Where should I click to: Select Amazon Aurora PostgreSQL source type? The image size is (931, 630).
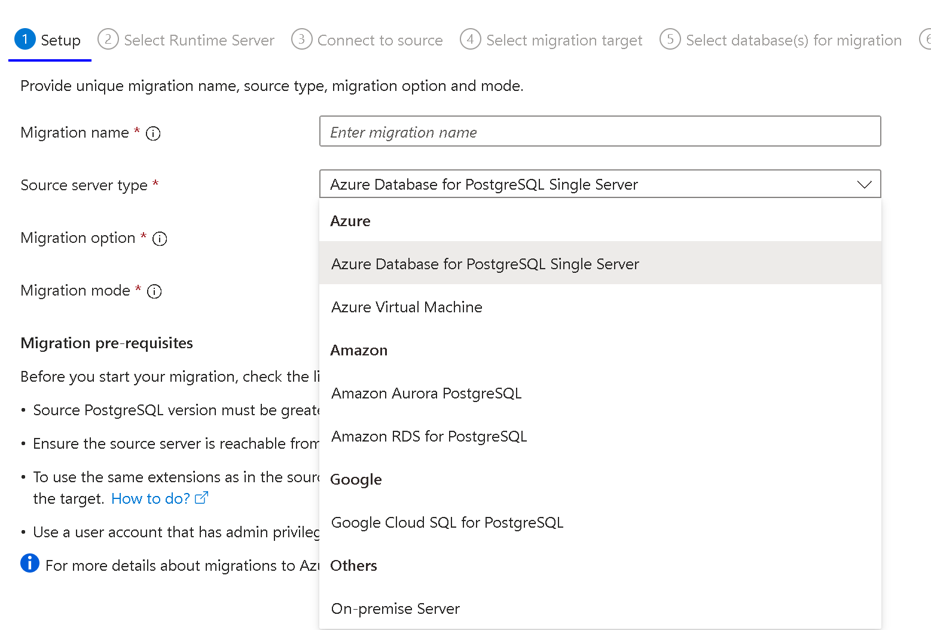click(x=426, y=393)
